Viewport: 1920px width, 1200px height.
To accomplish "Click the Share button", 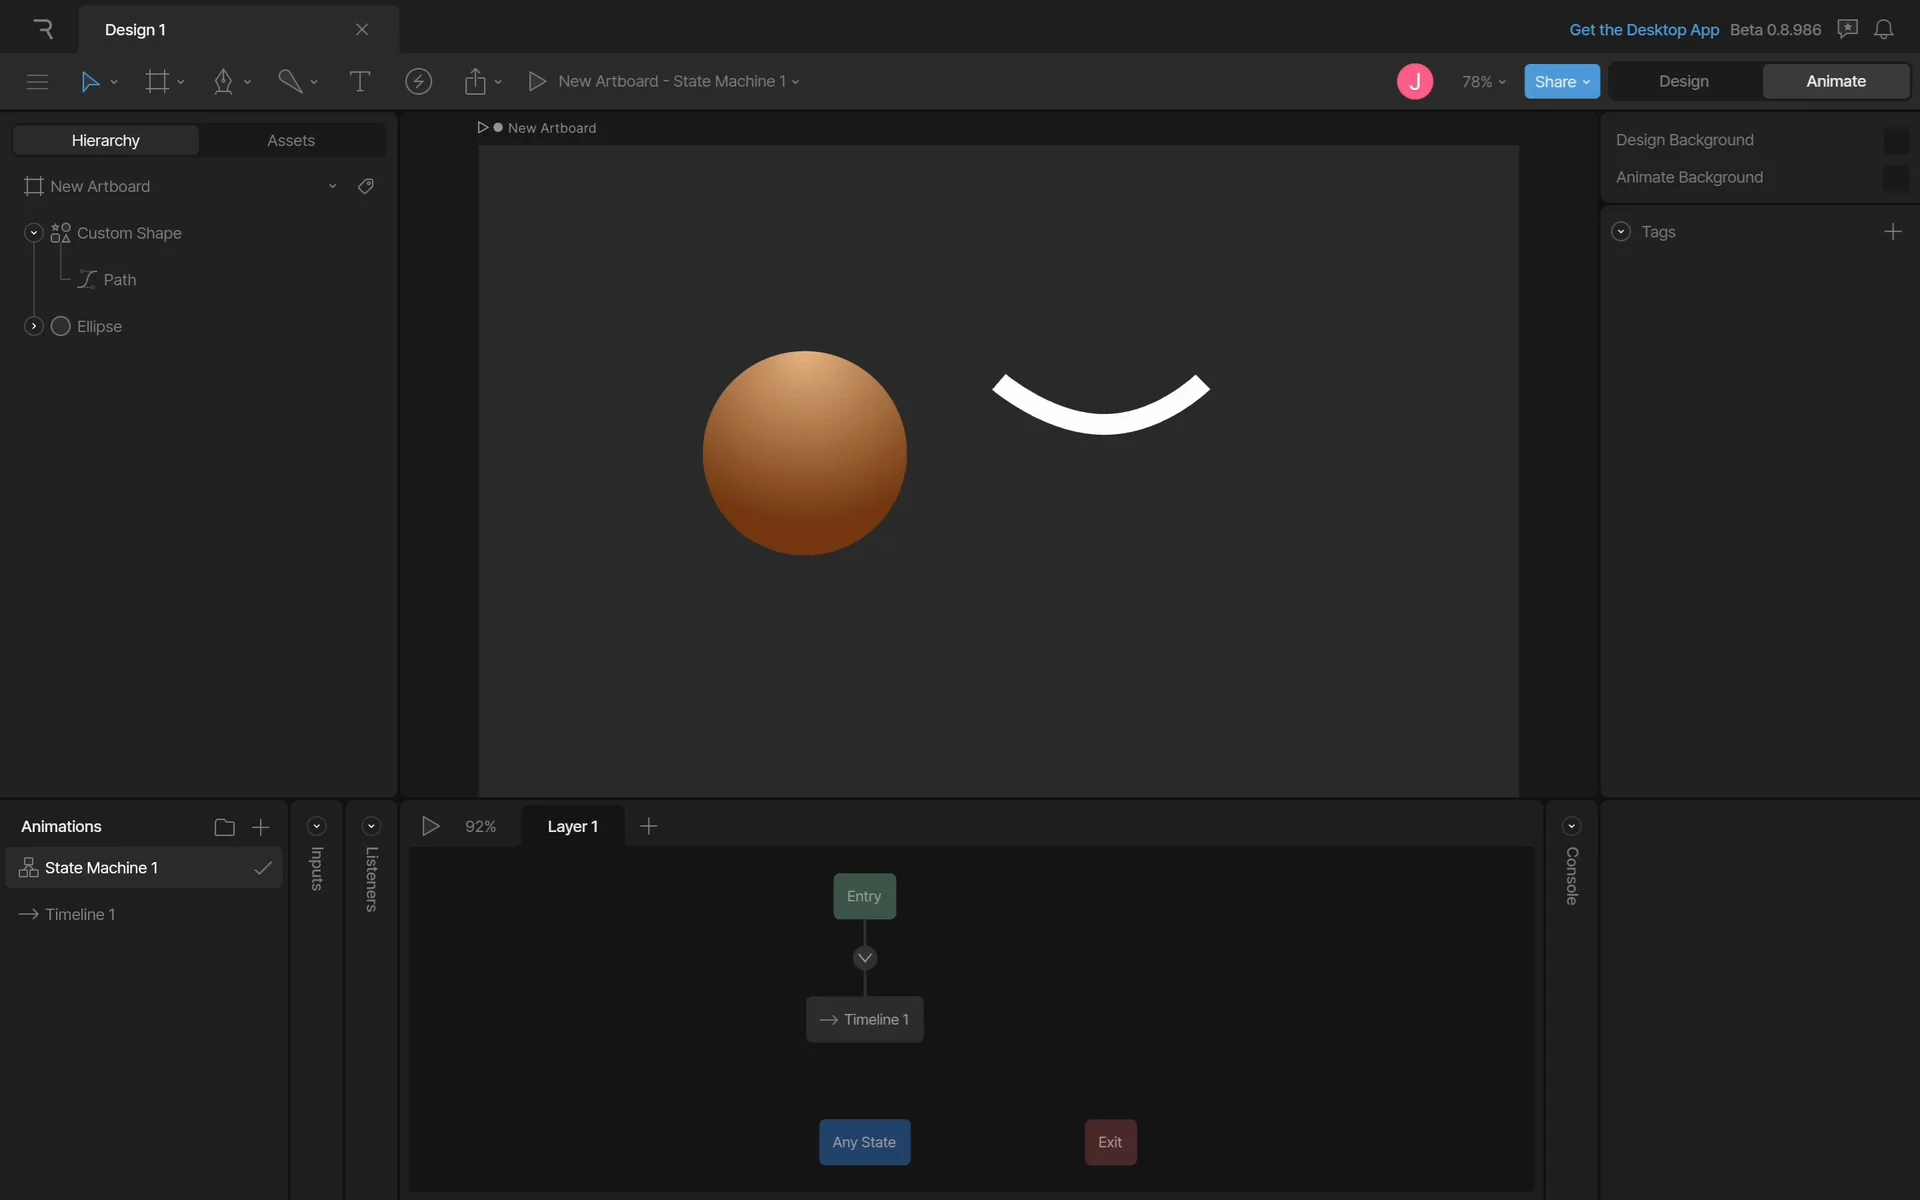I will [1561, 82].
